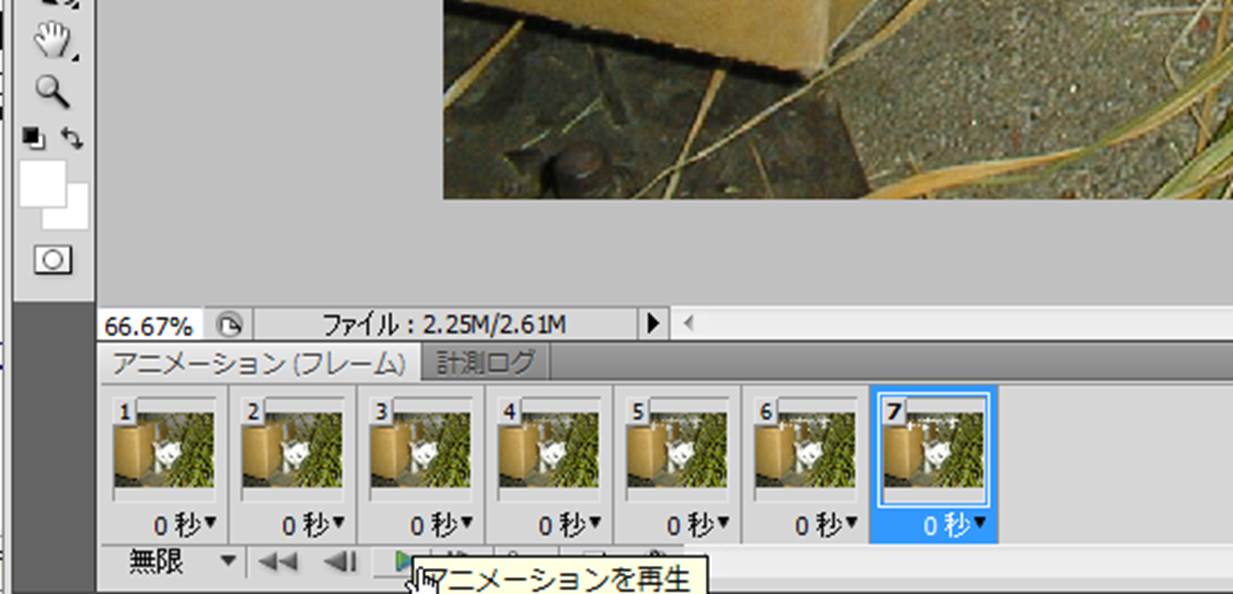This screenshot has height=594, width=1233.
Task: Open the 無限 loop count dropdown
Action: point(229,562)
